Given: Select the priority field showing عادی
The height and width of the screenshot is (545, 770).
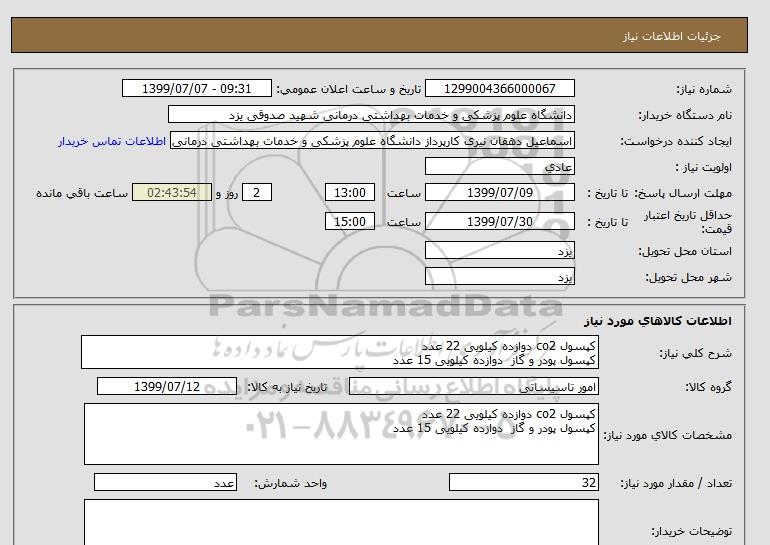Looking at the screenshot, I should [499, 166].
